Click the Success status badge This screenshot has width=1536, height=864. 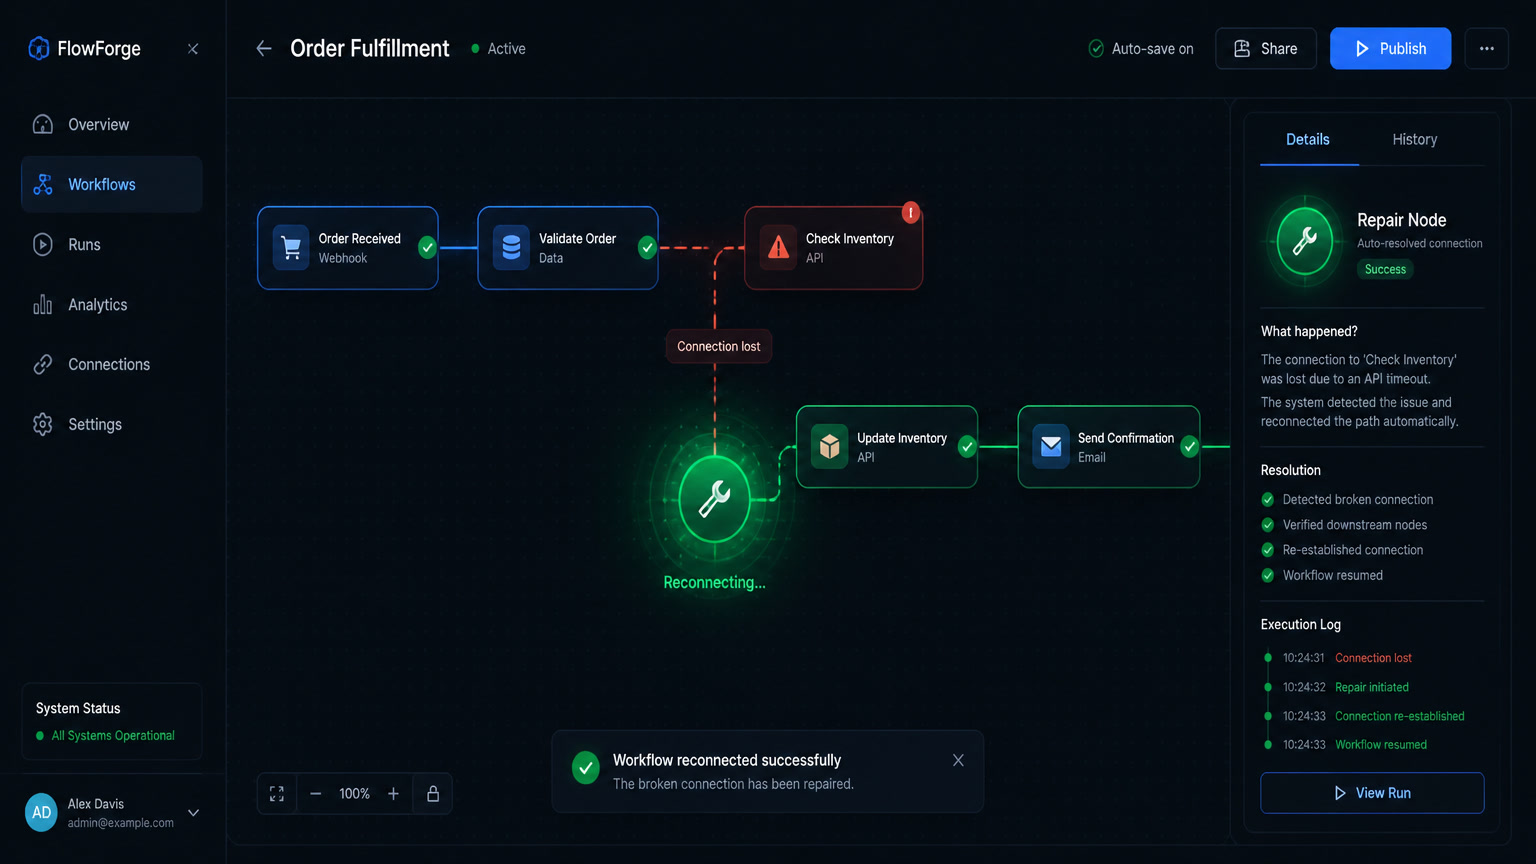pyautogui.click(x=1385, y=269)
